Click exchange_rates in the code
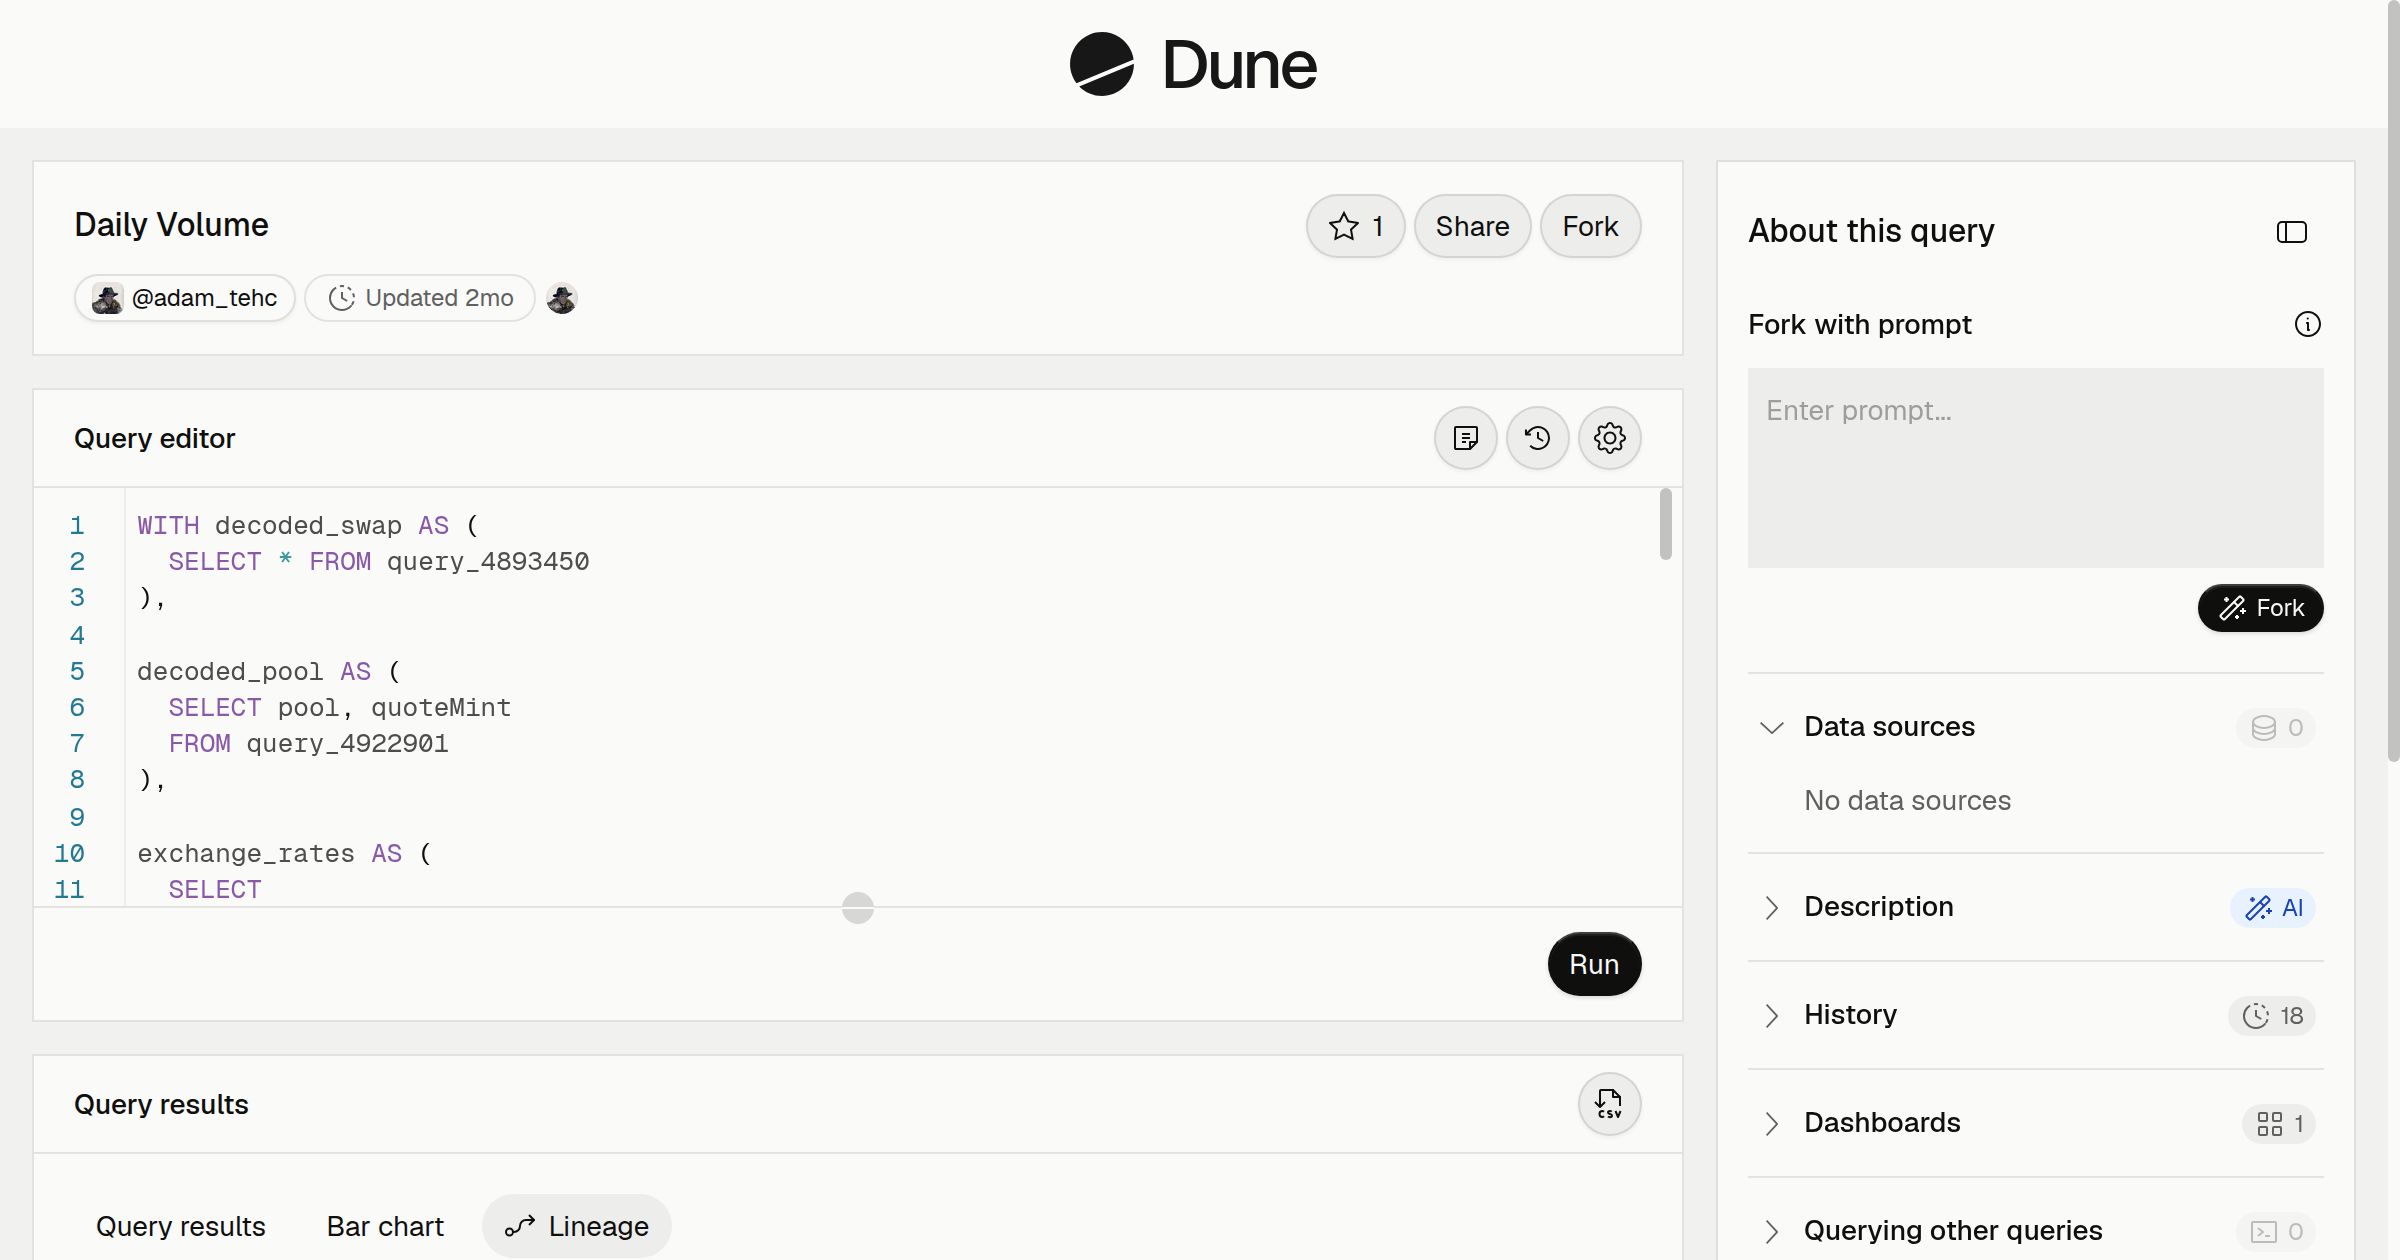Image resolution: width=2400 pixels, height=1260 pixels. (x=246, y=854)
